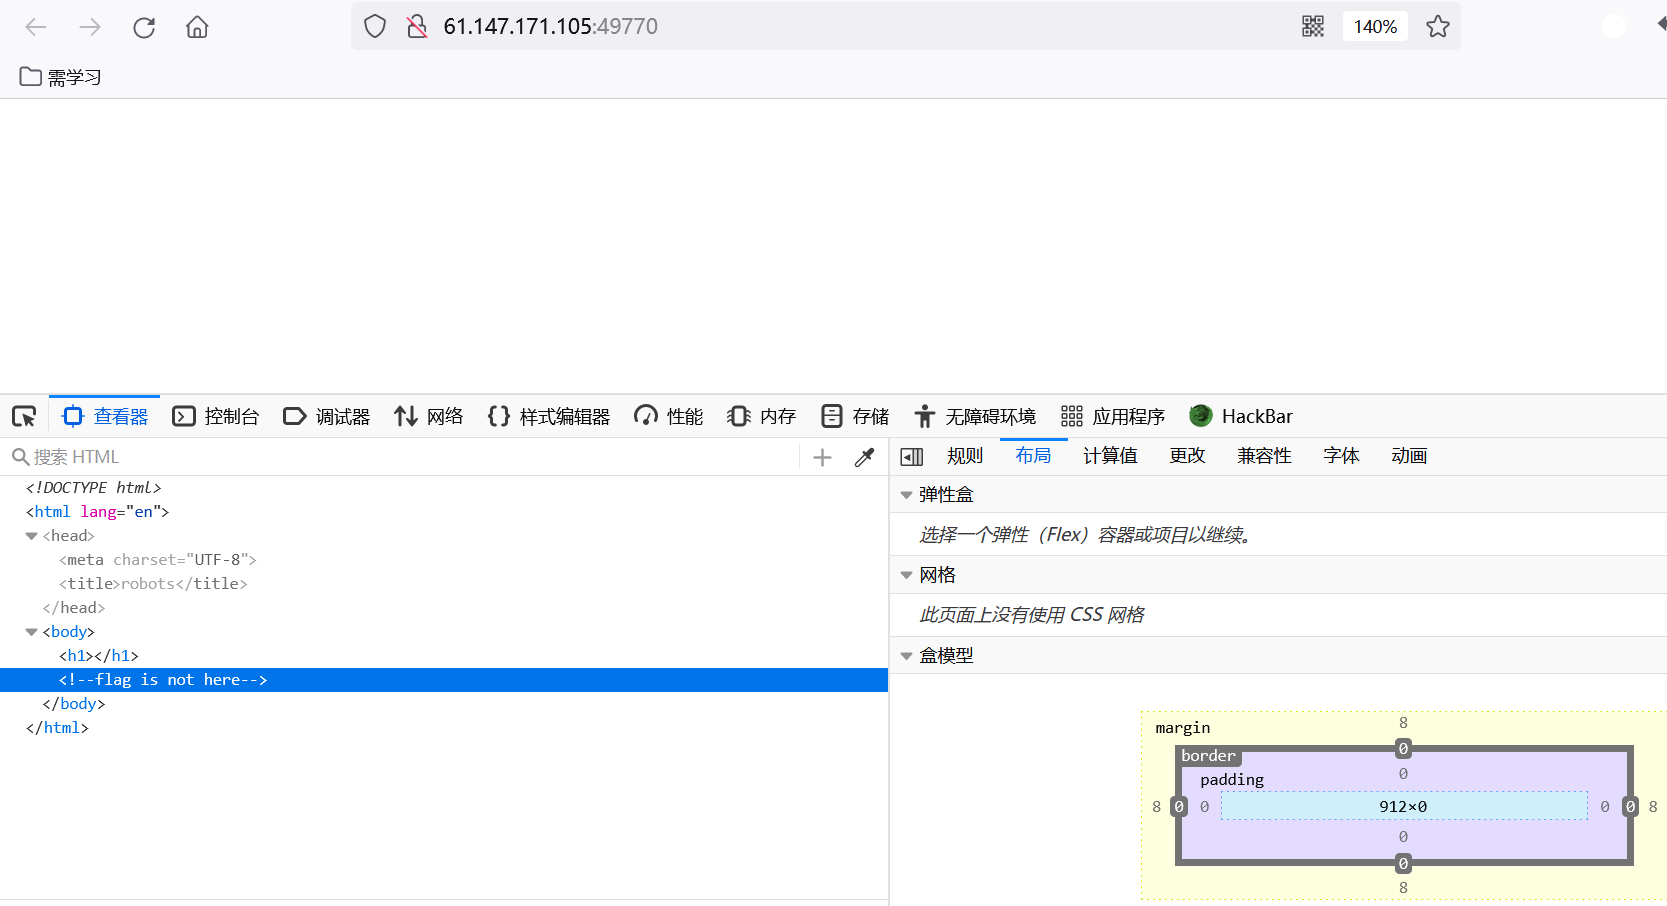Switch to the 查看器 inspector tab
1667x906 pixels.
point(105,416)
